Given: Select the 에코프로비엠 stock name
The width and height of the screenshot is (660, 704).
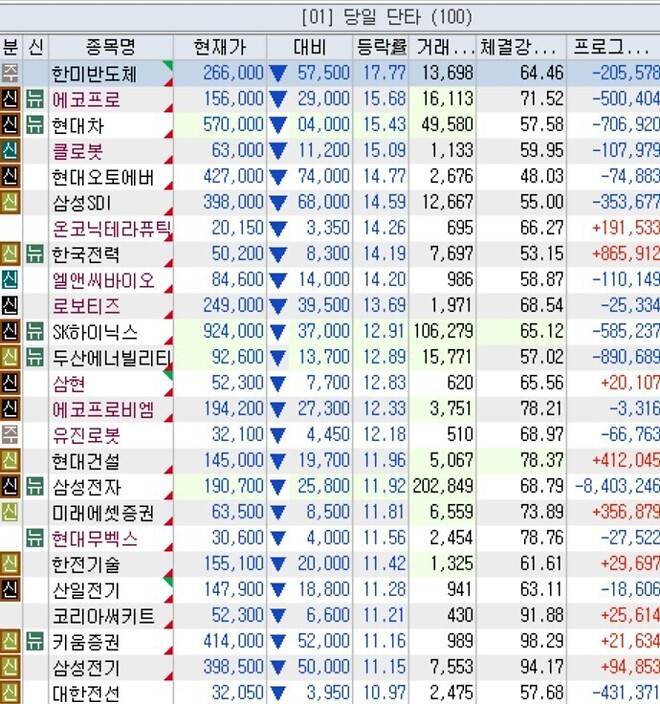Looking at the screenshot, I should [103, 409].
